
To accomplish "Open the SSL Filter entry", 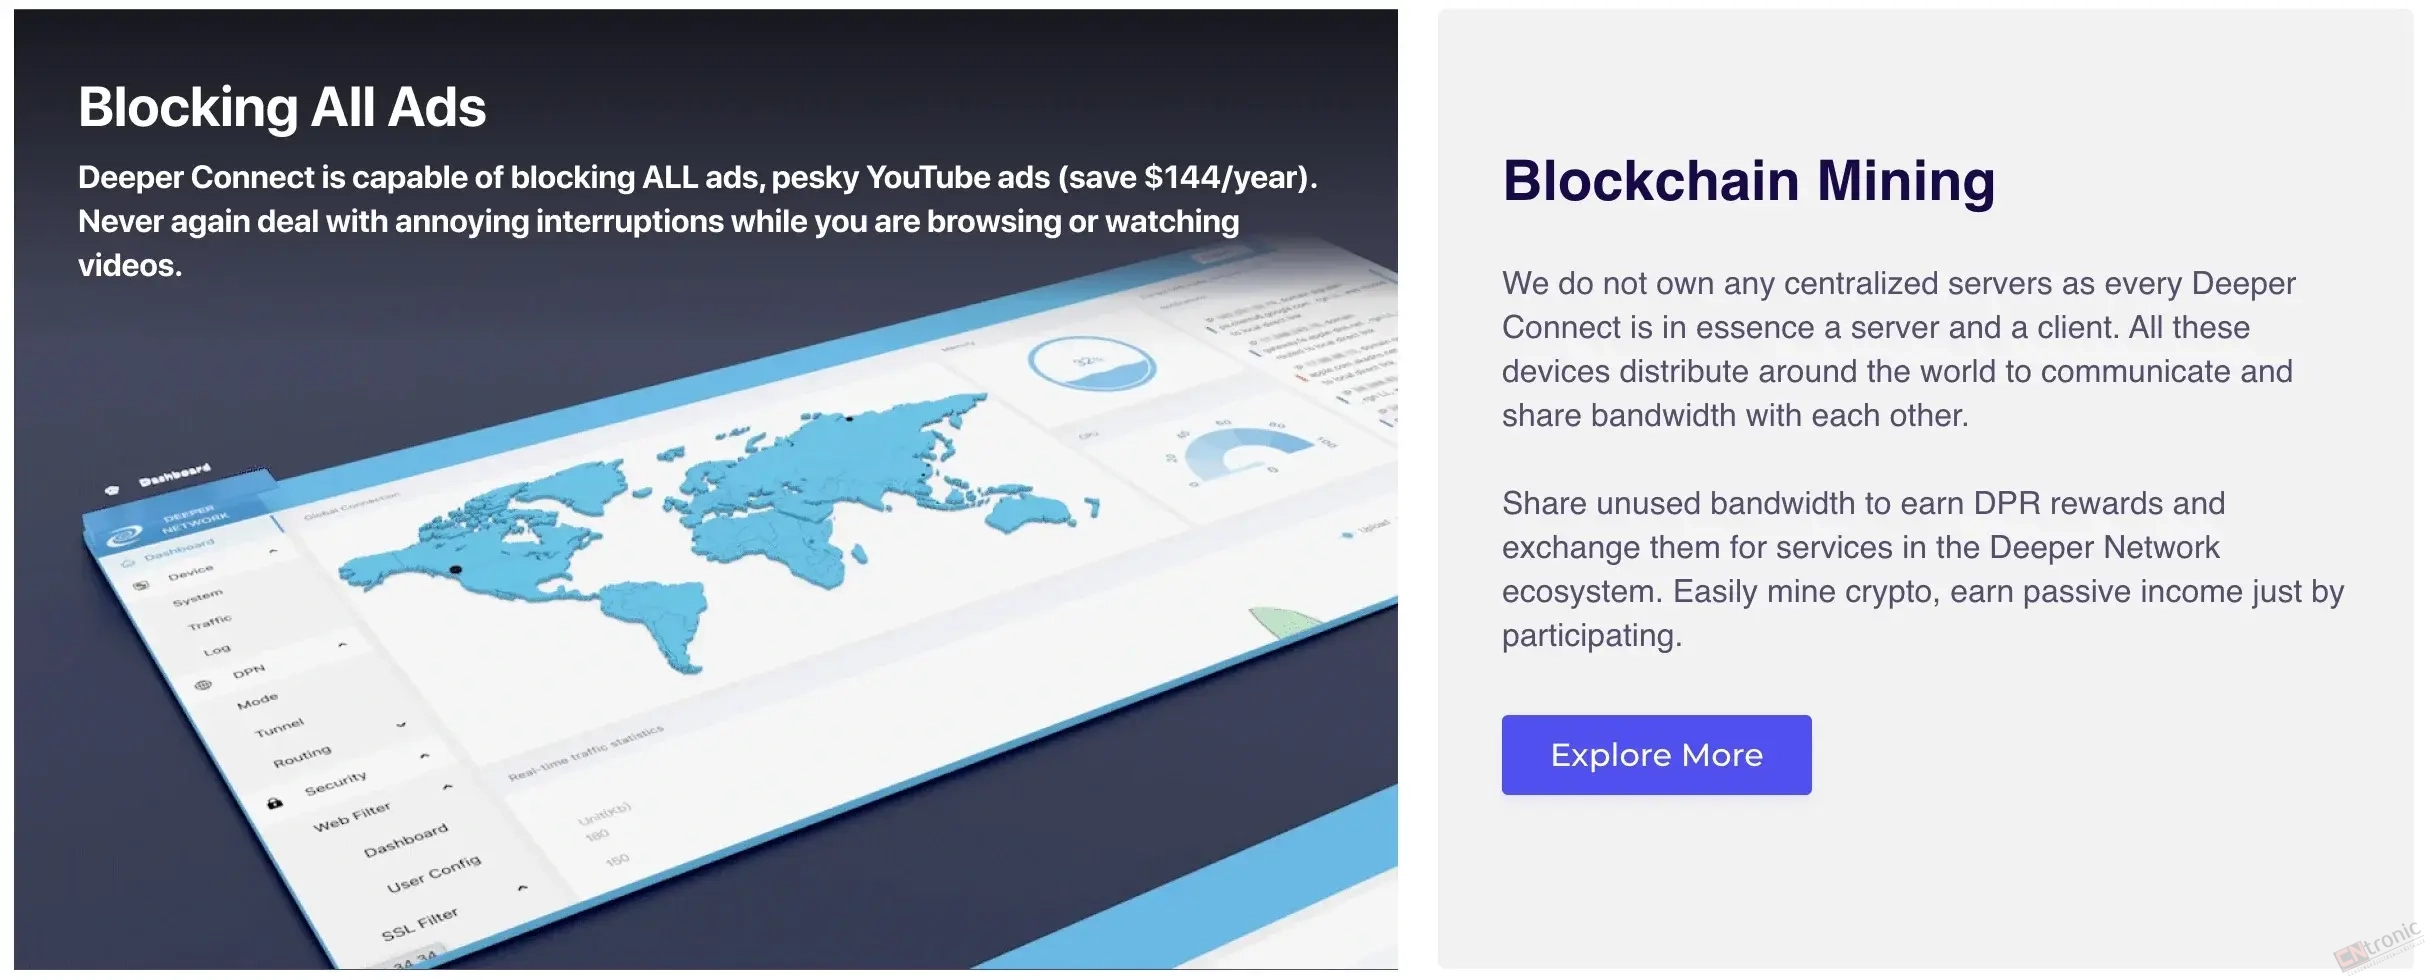I will coord(420,924).
